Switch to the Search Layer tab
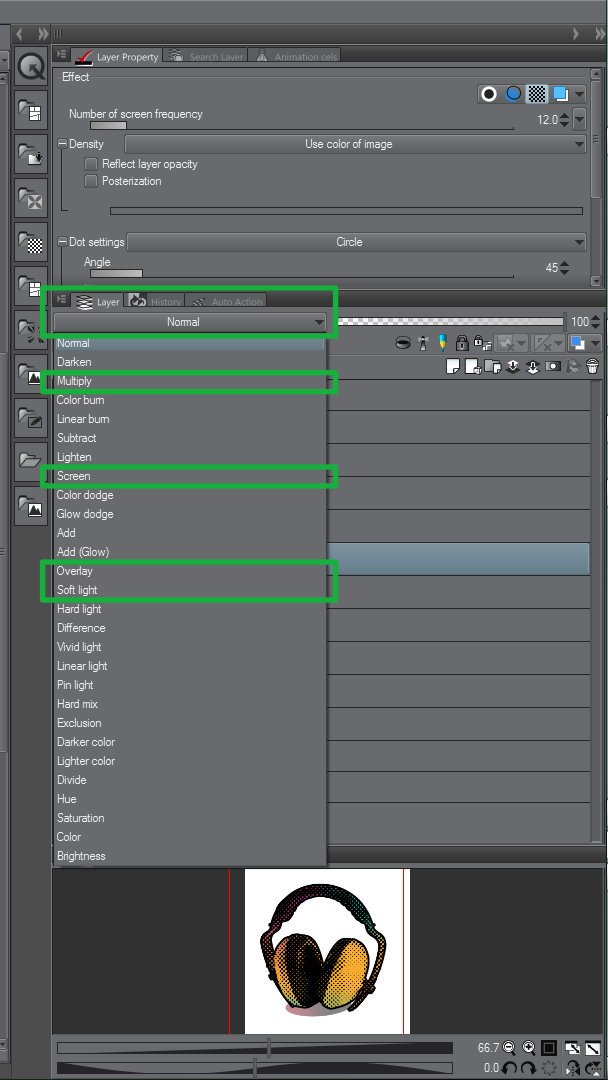608x1080 pixels. (x=206, y=56)
